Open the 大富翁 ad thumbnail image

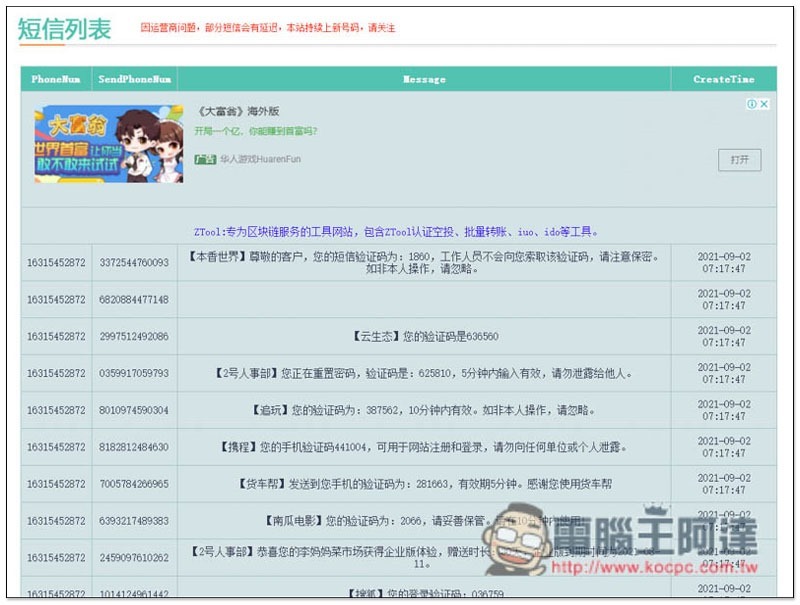pyautogui.click(x=109, y=144)
